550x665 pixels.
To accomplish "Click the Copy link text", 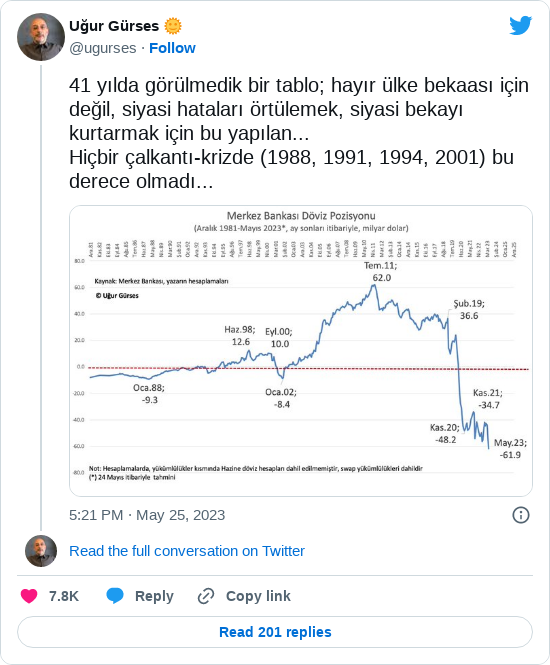I will coord(258,596).
